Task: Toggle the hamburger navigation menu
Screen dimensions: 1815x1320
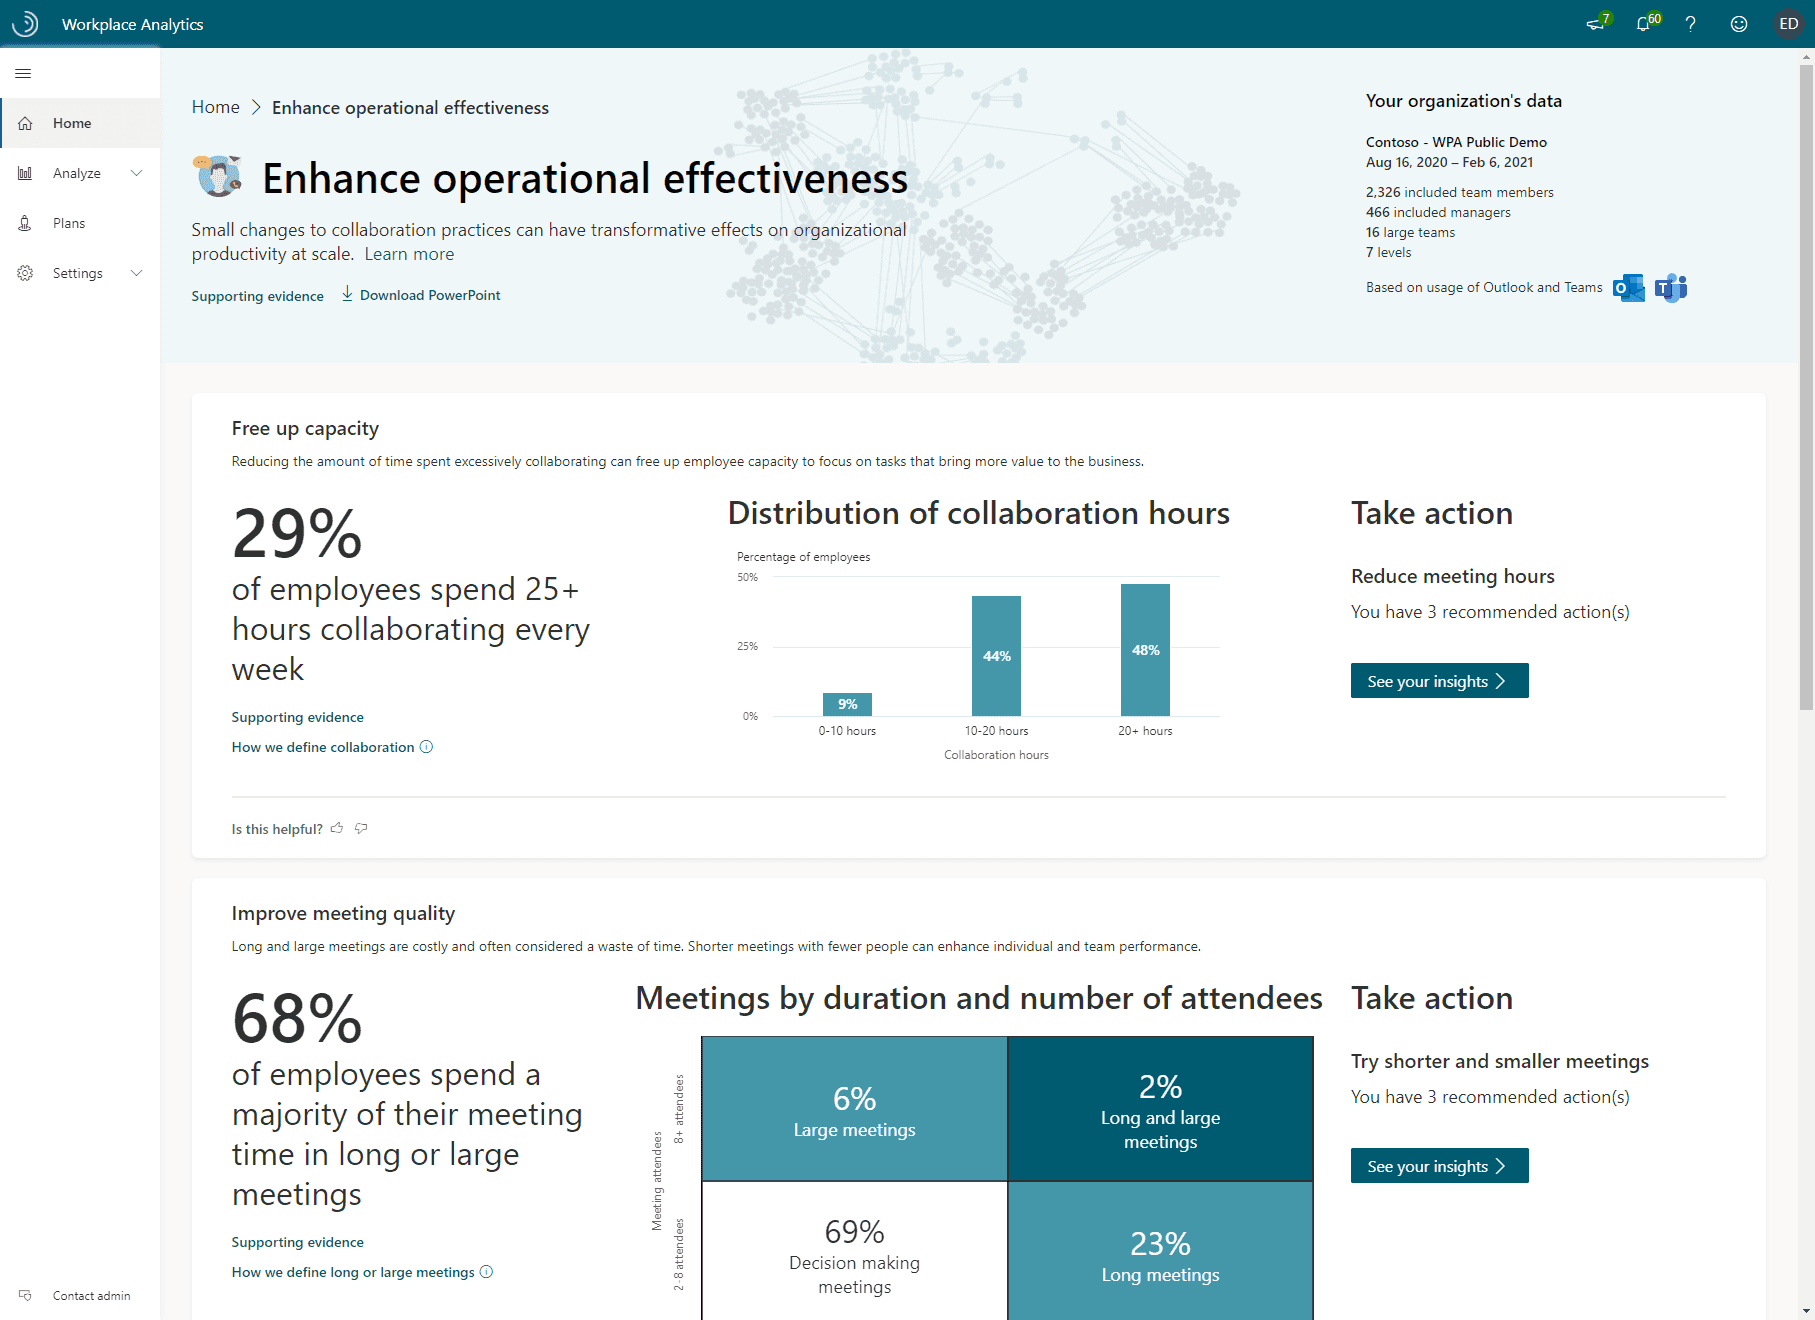Action: (x=23, y=73)
